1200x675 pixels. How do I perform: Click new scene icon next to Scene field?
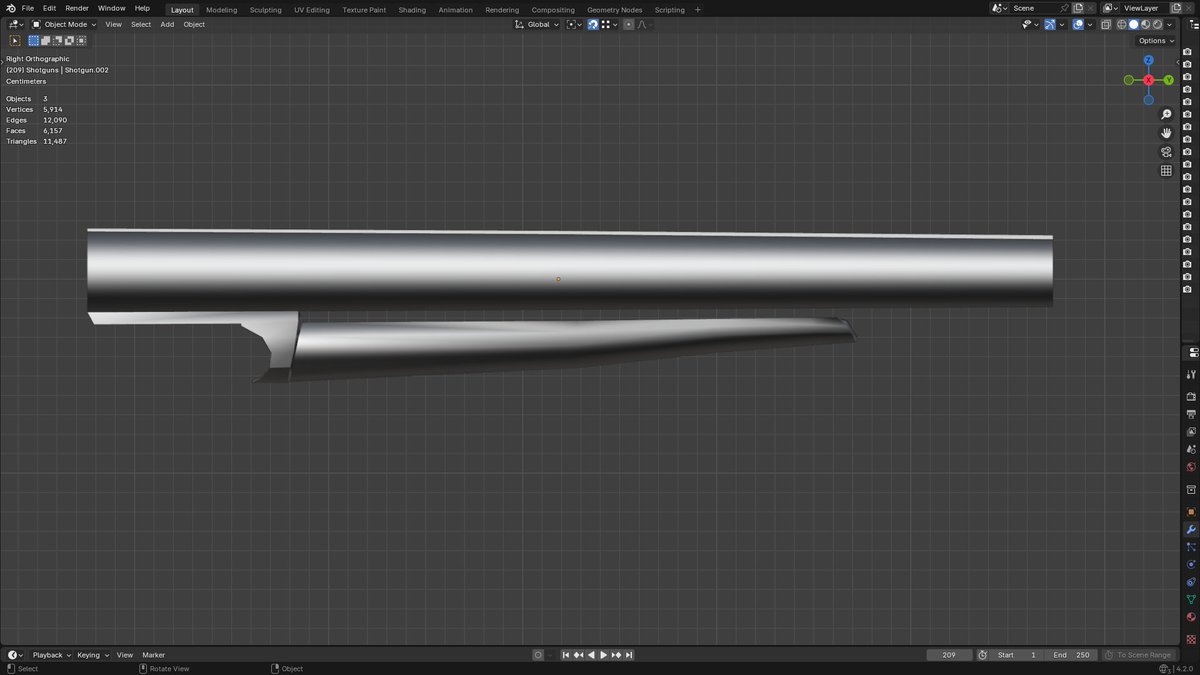[x=1078, y=8]
